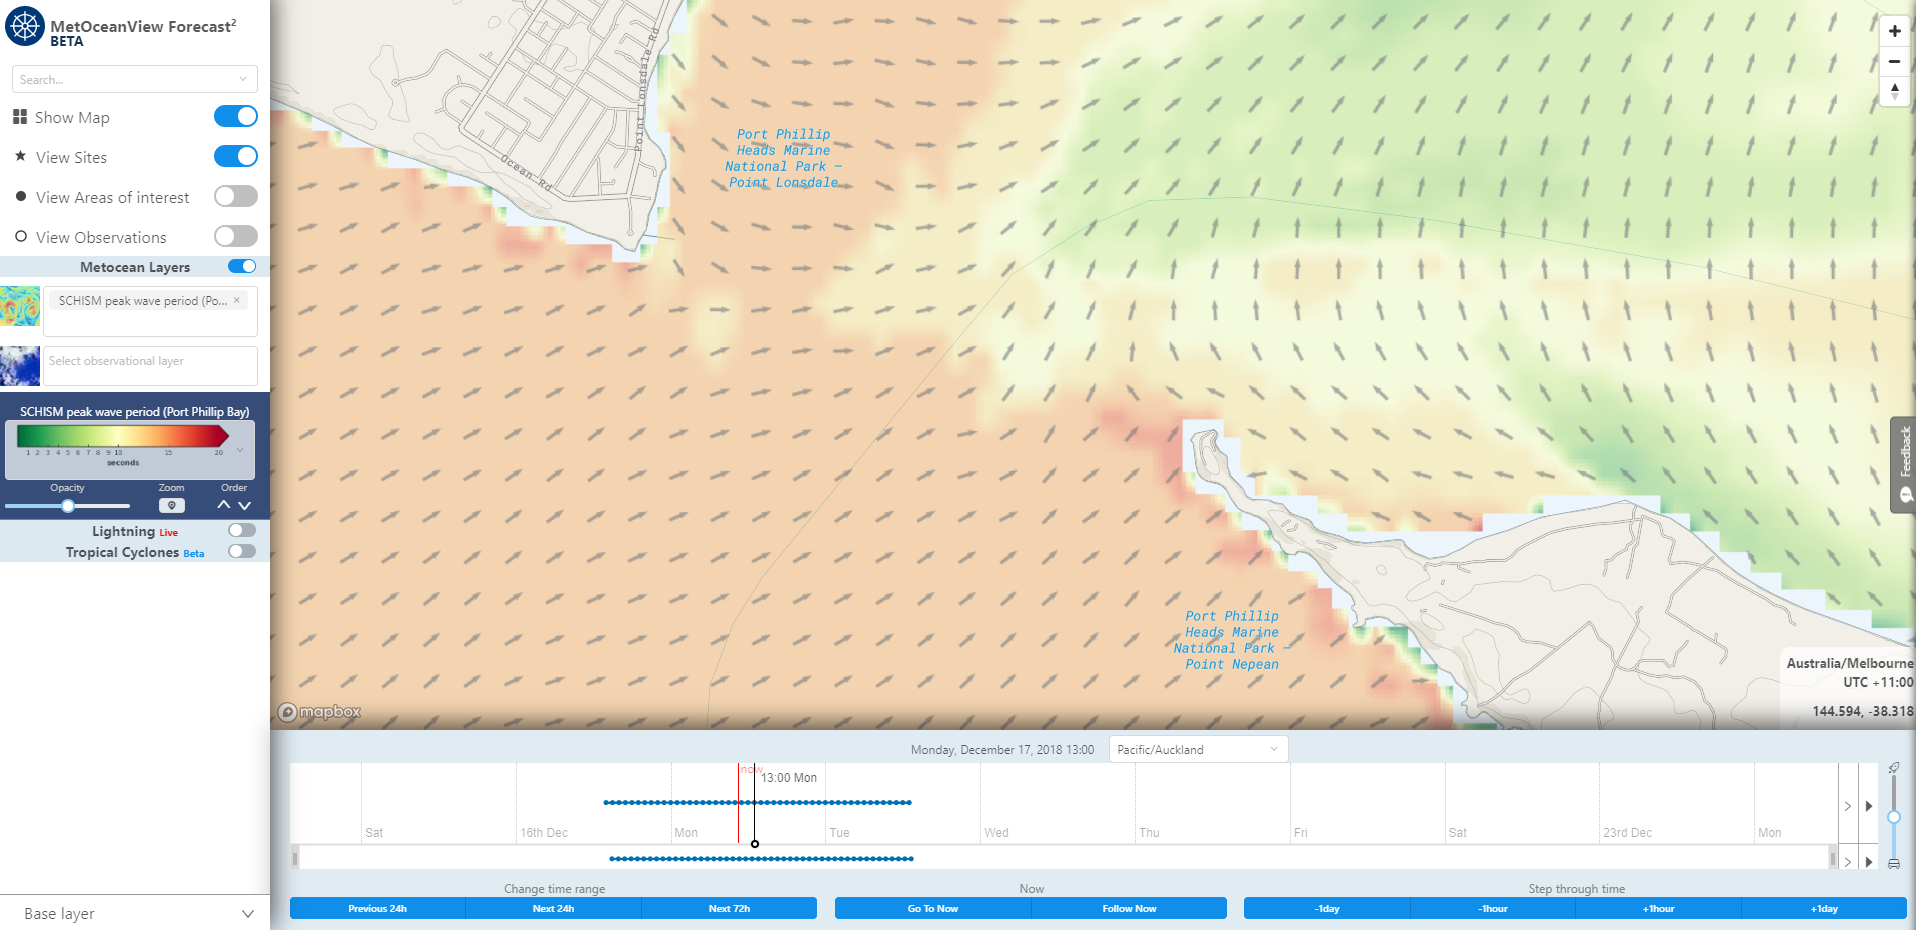Click the current time marker on timeline
Screen dimensions: 1916x930
(755, 844)
